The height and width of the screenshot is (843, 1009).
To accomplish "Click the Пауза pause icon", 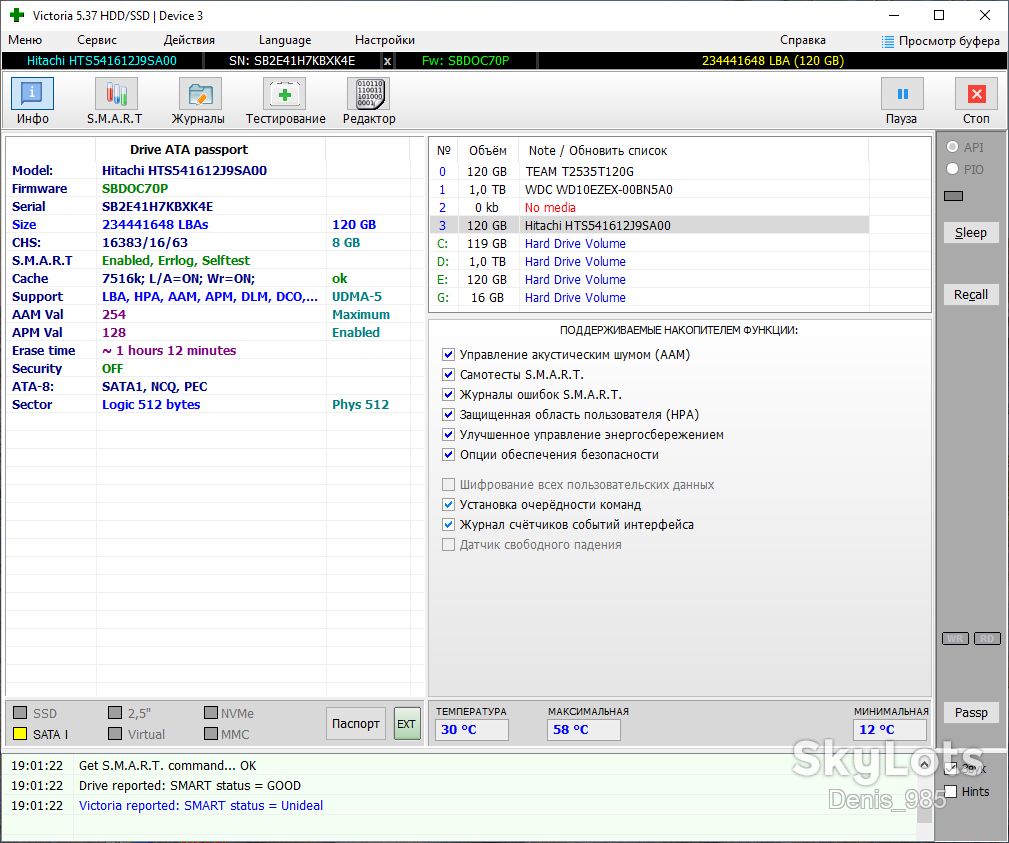I will 902,94.
